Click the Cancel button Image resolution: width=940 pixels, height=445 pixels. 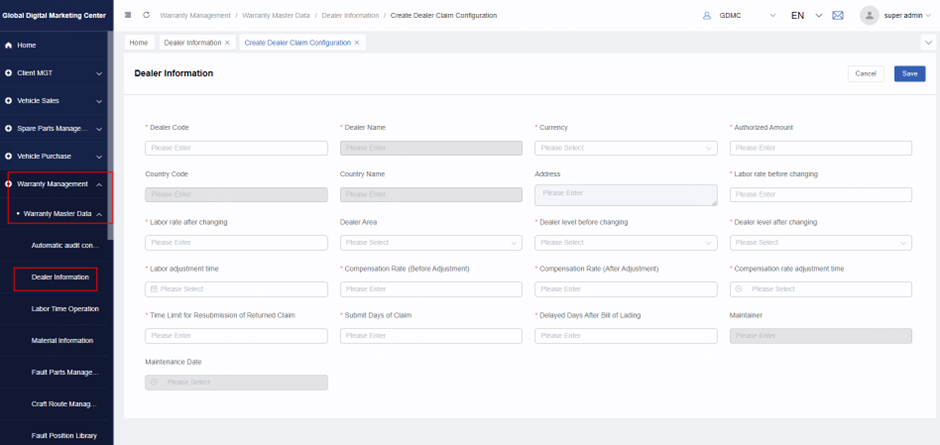[866, 74]
